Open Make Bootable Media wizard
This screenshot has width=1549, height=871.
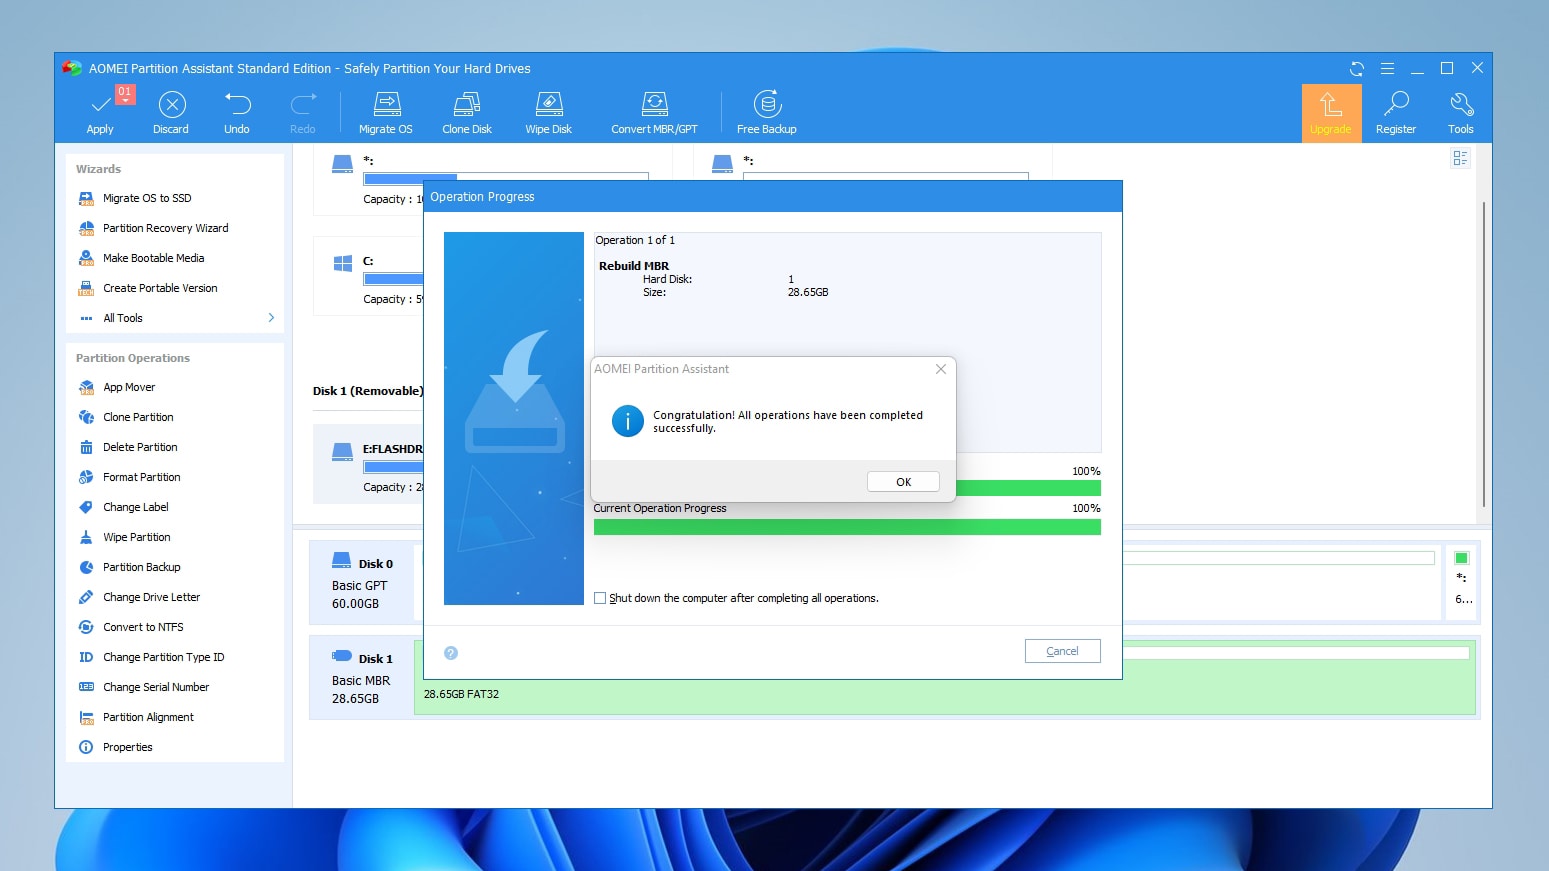click(153, 258)
